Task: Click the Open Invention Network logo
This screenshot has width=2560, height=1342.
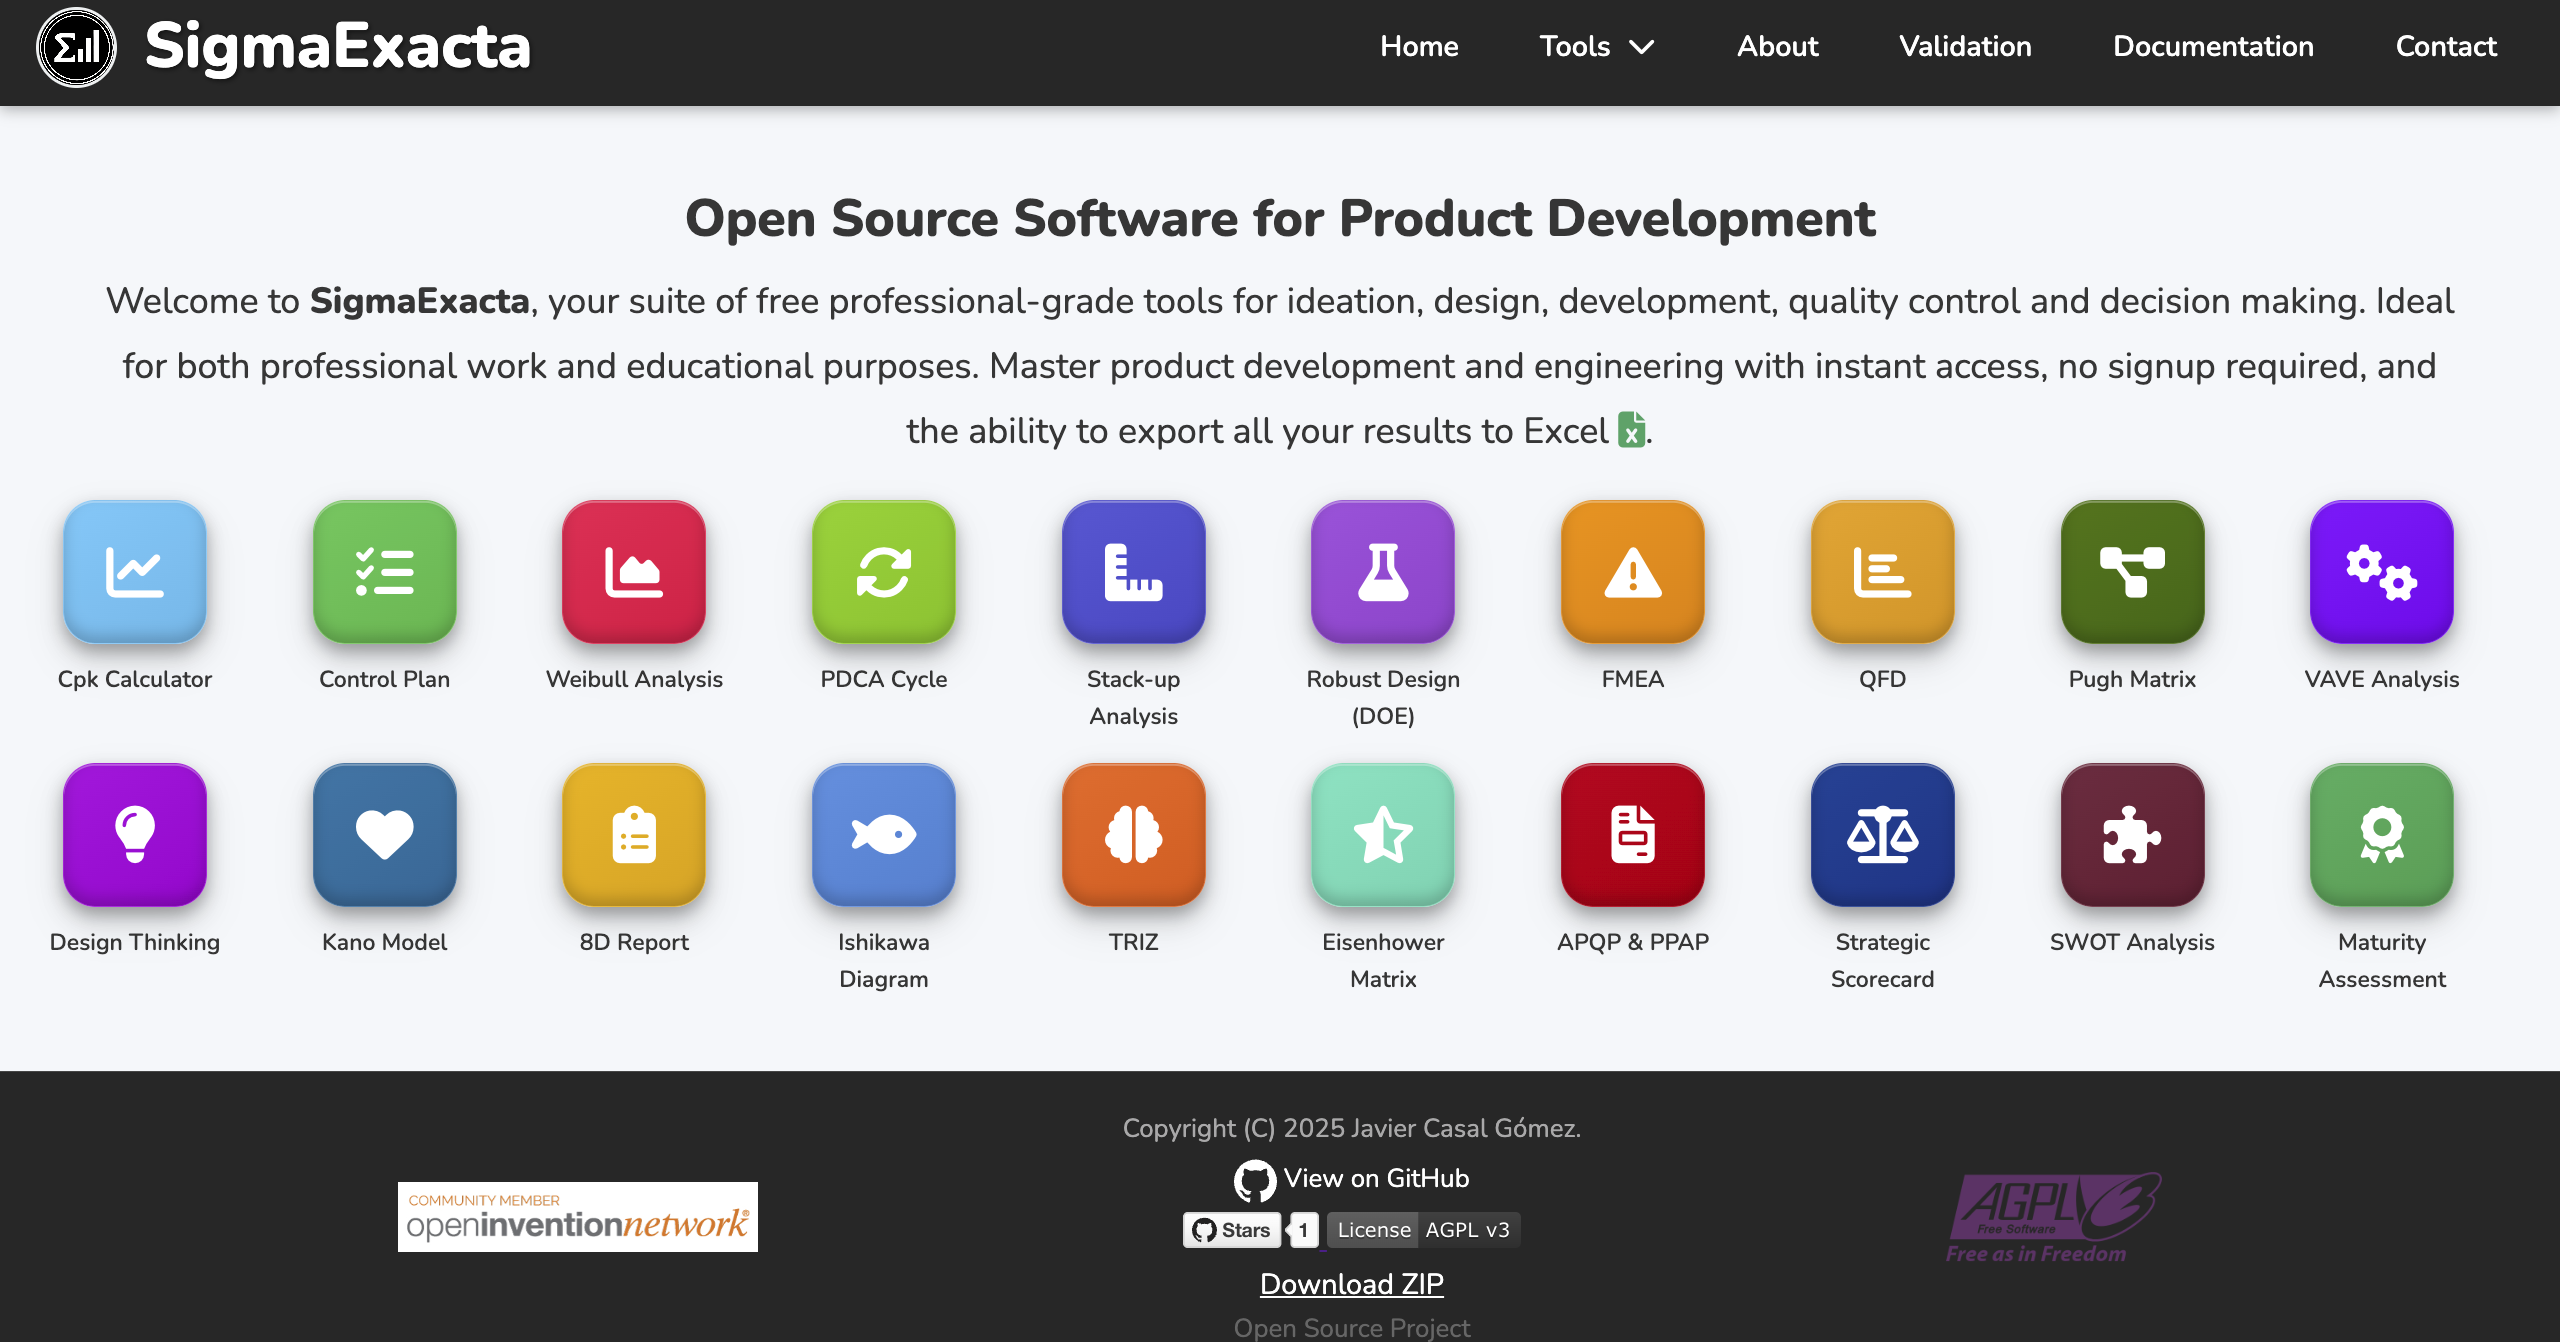Action: click(x=577, y=1217)
